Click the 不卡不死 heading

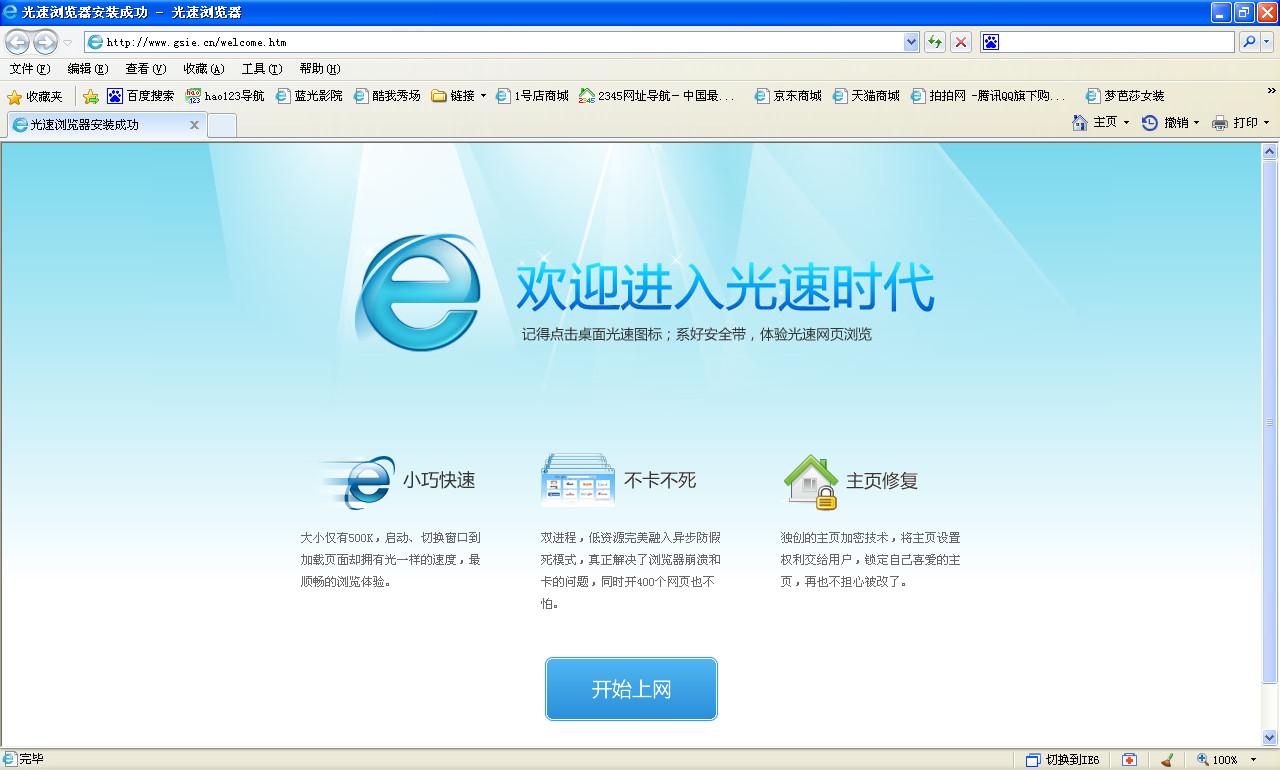[x=660, y=480]
